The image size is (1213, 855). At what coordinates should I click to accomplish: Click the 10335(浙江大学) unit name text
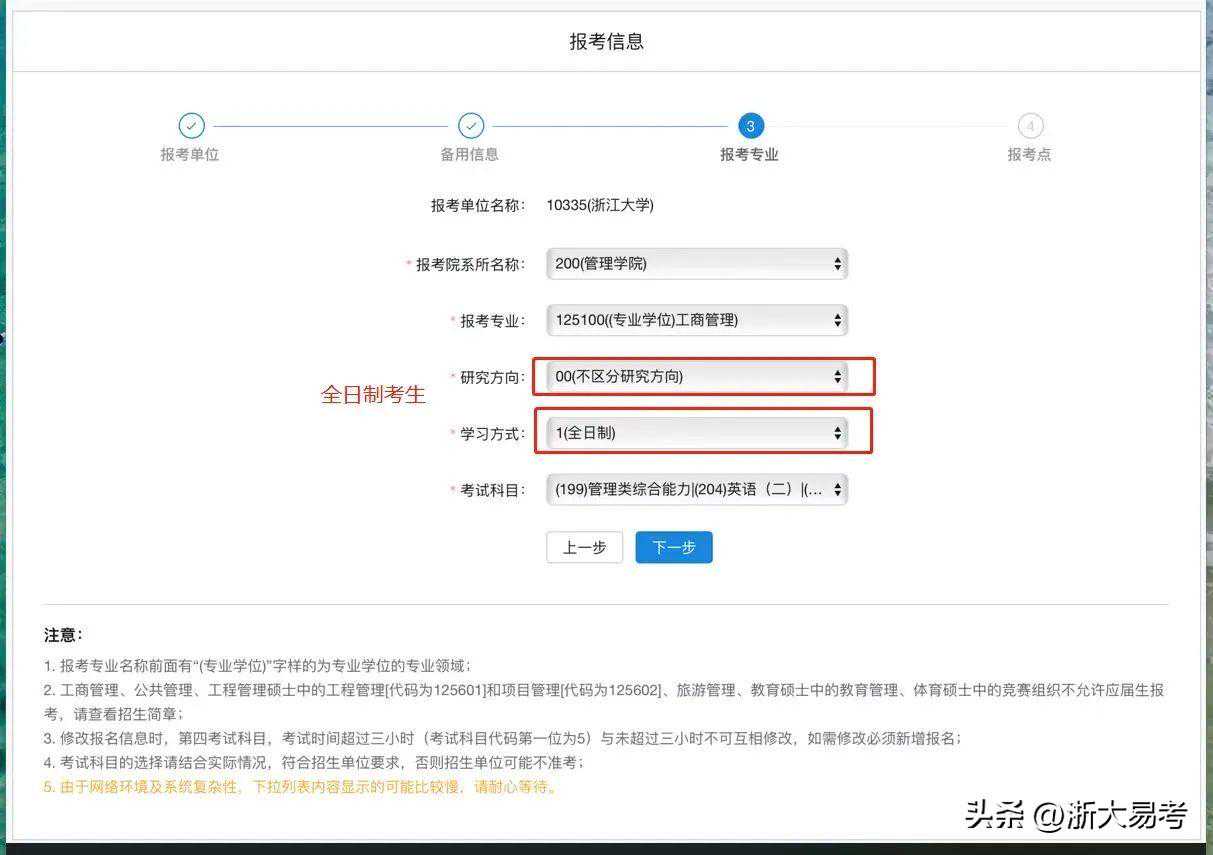coord(600,205)
